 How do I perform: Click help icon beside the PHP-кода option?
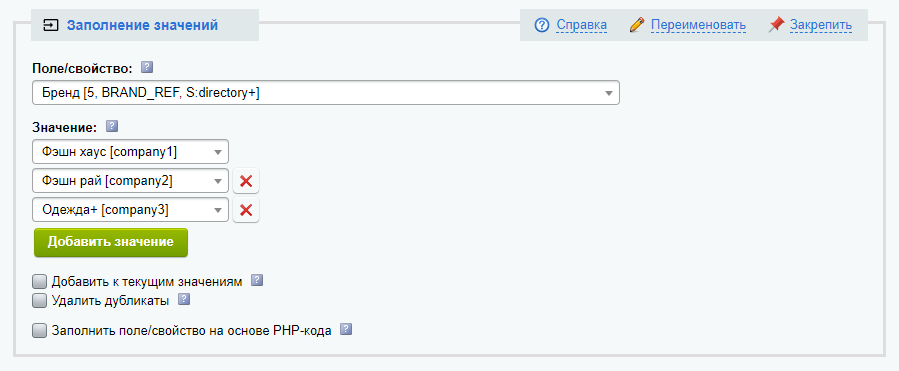[x=346, y=329]
